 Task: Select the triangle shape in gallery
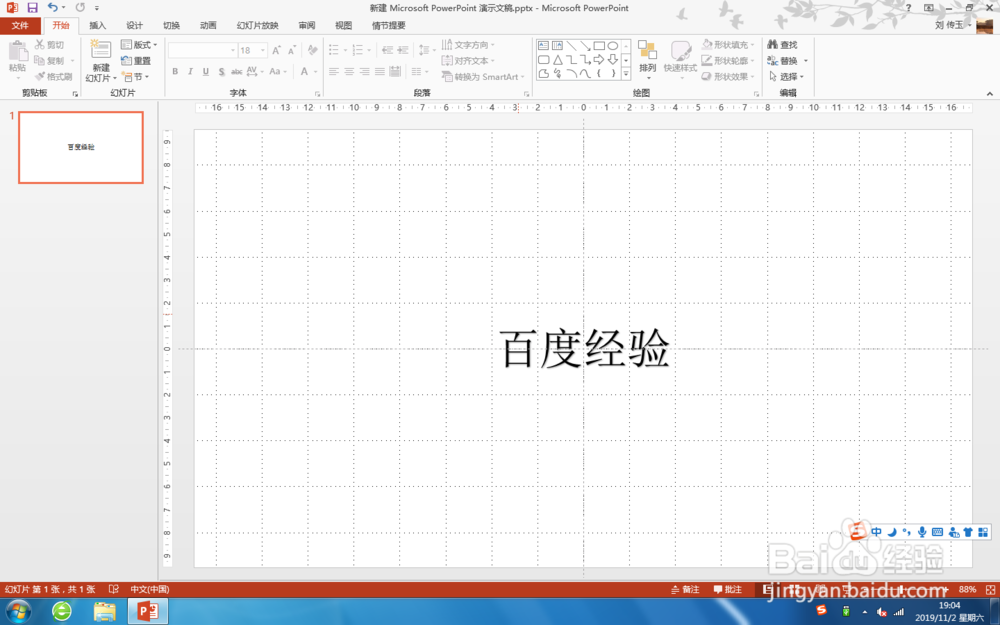(557, 59)
